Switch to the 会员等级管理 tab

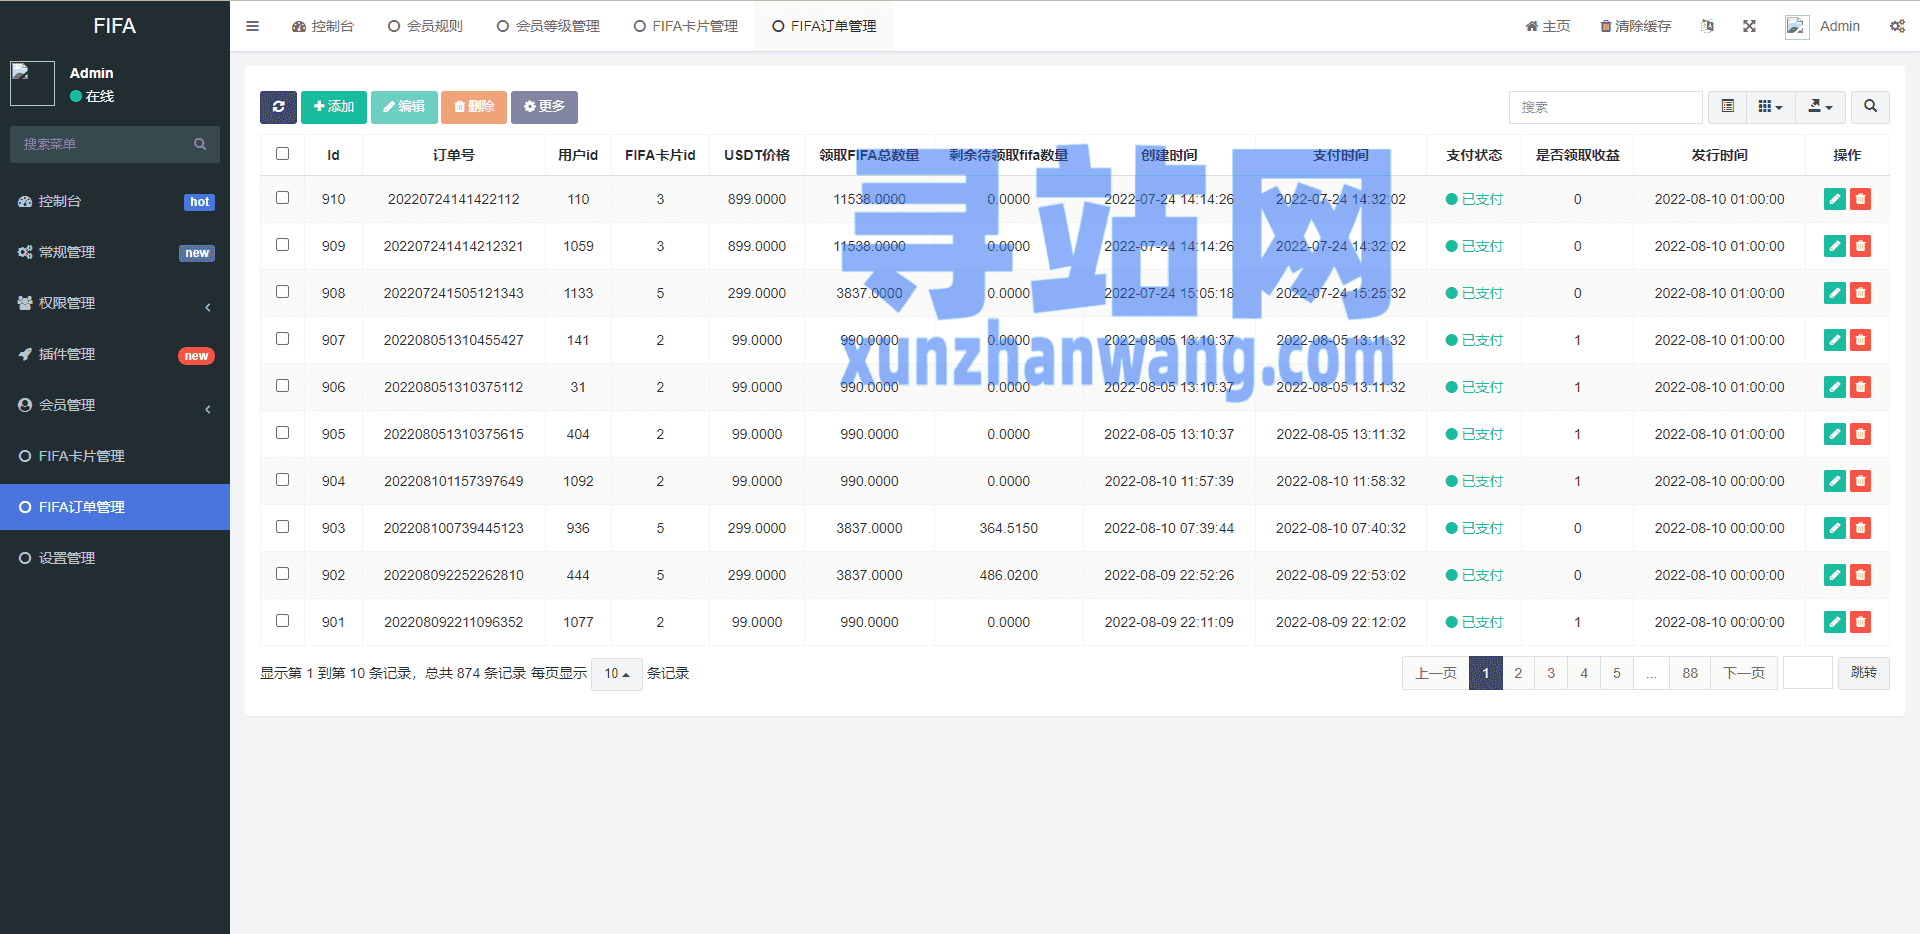point(548,26)
